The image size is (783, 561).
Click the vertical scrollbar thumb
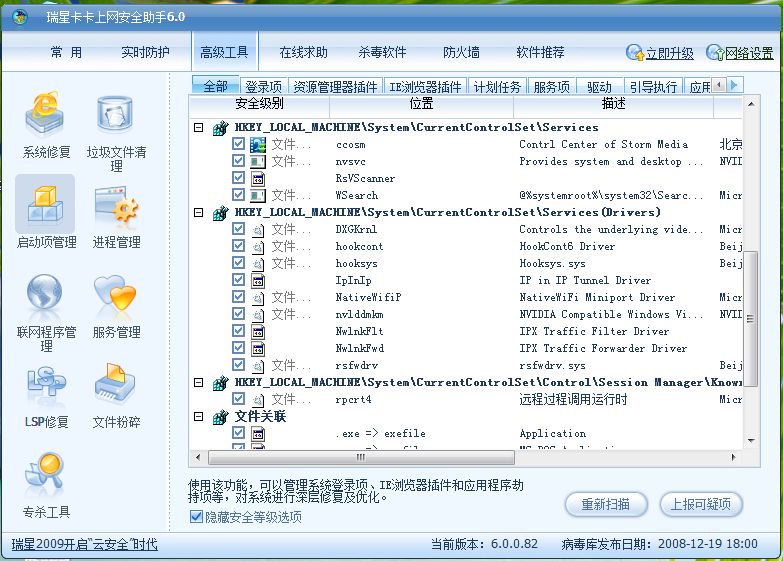coord(751,319)
